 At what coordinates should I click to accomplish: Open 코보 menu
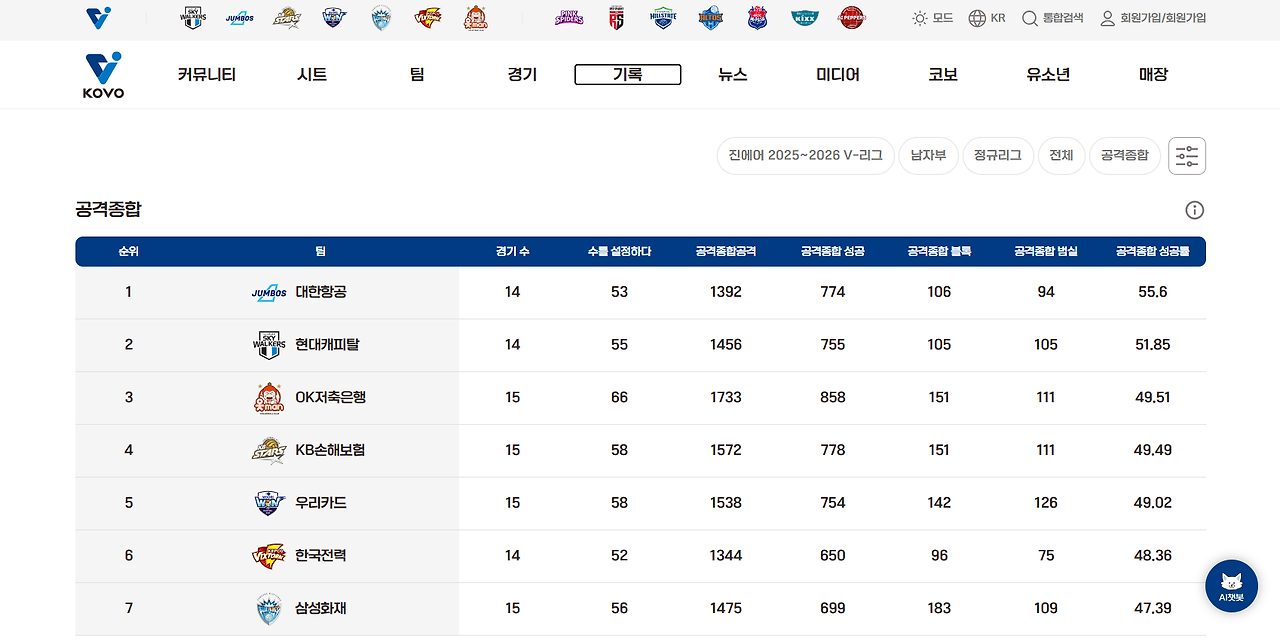pyautogui.click(x=943, y=75)
